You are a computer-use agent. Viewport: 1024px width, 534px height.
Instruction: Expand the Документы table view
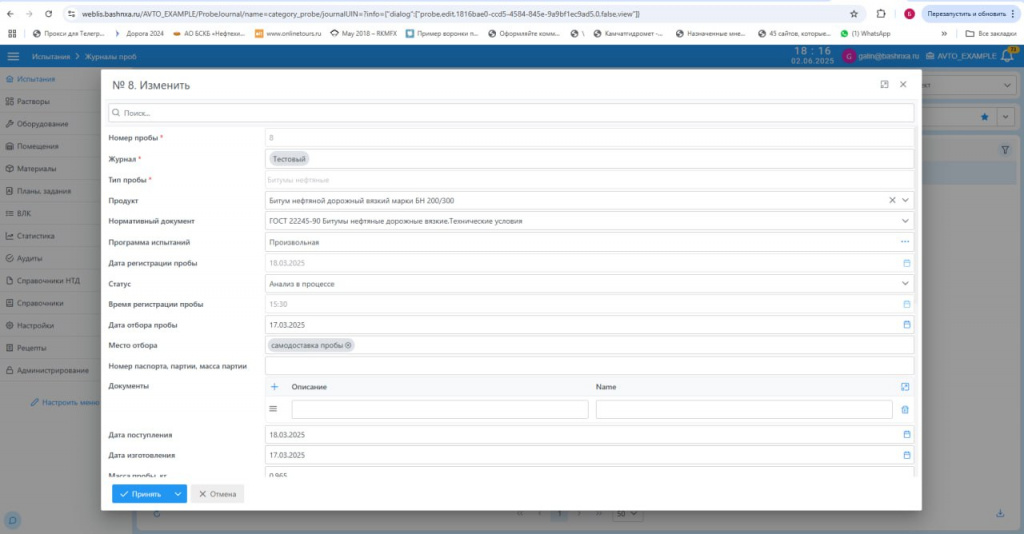tap(905, 386)
